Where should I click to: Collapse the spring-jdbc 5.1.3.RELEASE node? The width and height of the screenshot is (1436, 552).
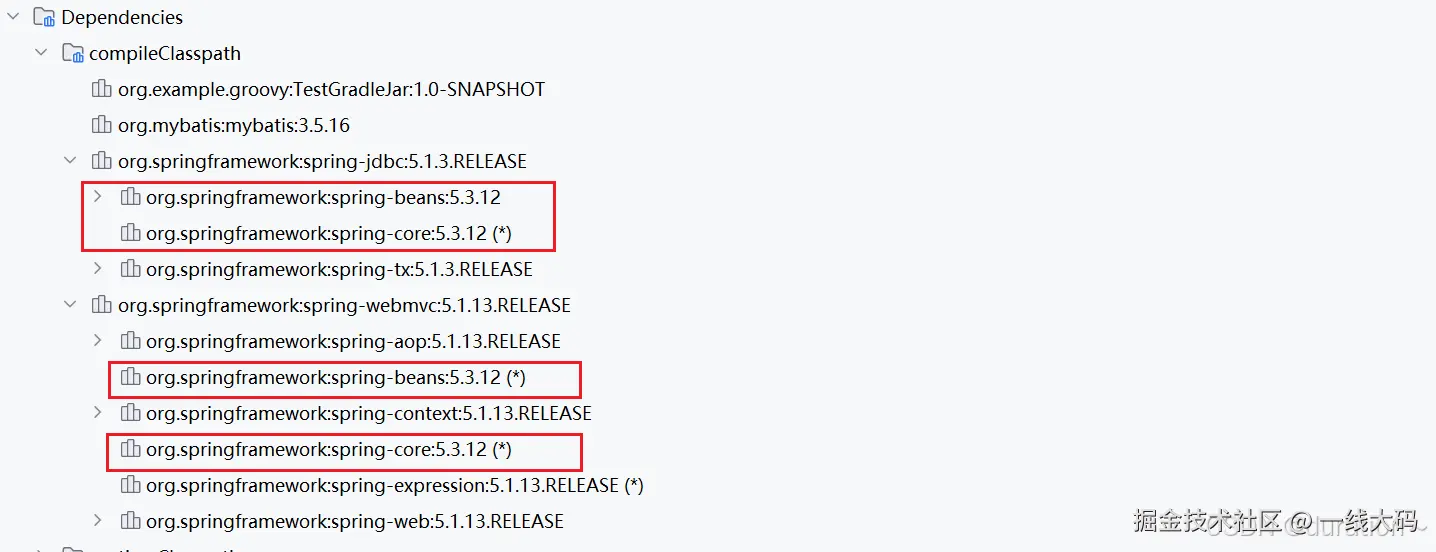(70, 161)
